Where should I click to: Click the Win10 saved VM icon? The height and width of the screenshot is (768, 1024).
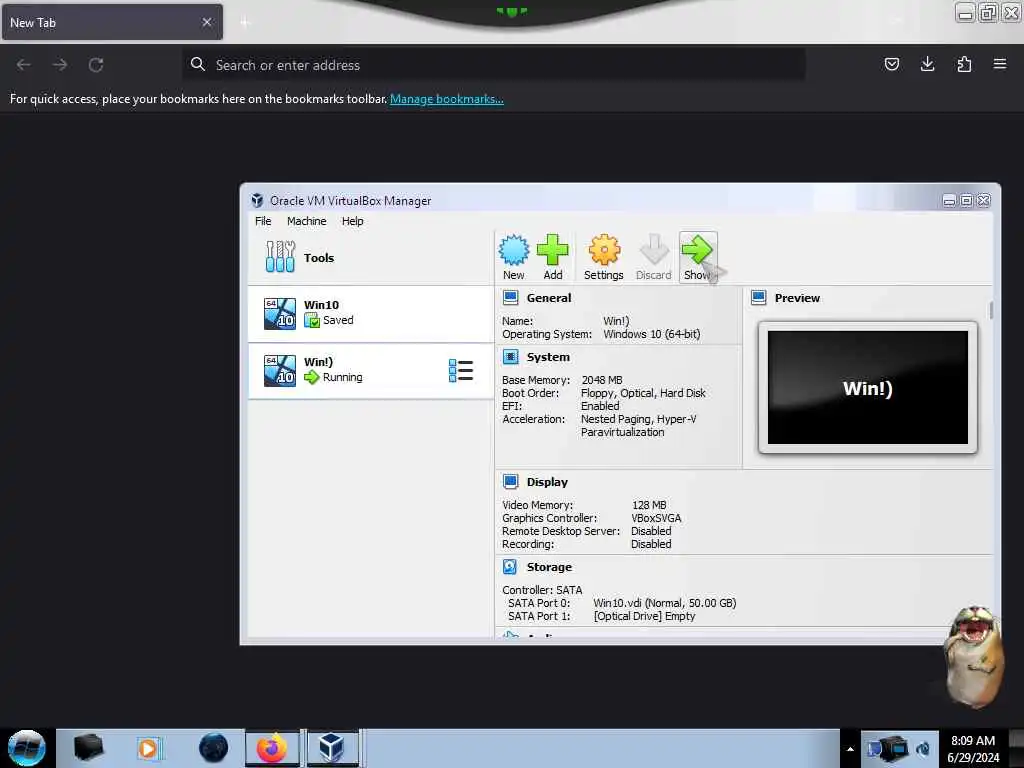point(280,313)
